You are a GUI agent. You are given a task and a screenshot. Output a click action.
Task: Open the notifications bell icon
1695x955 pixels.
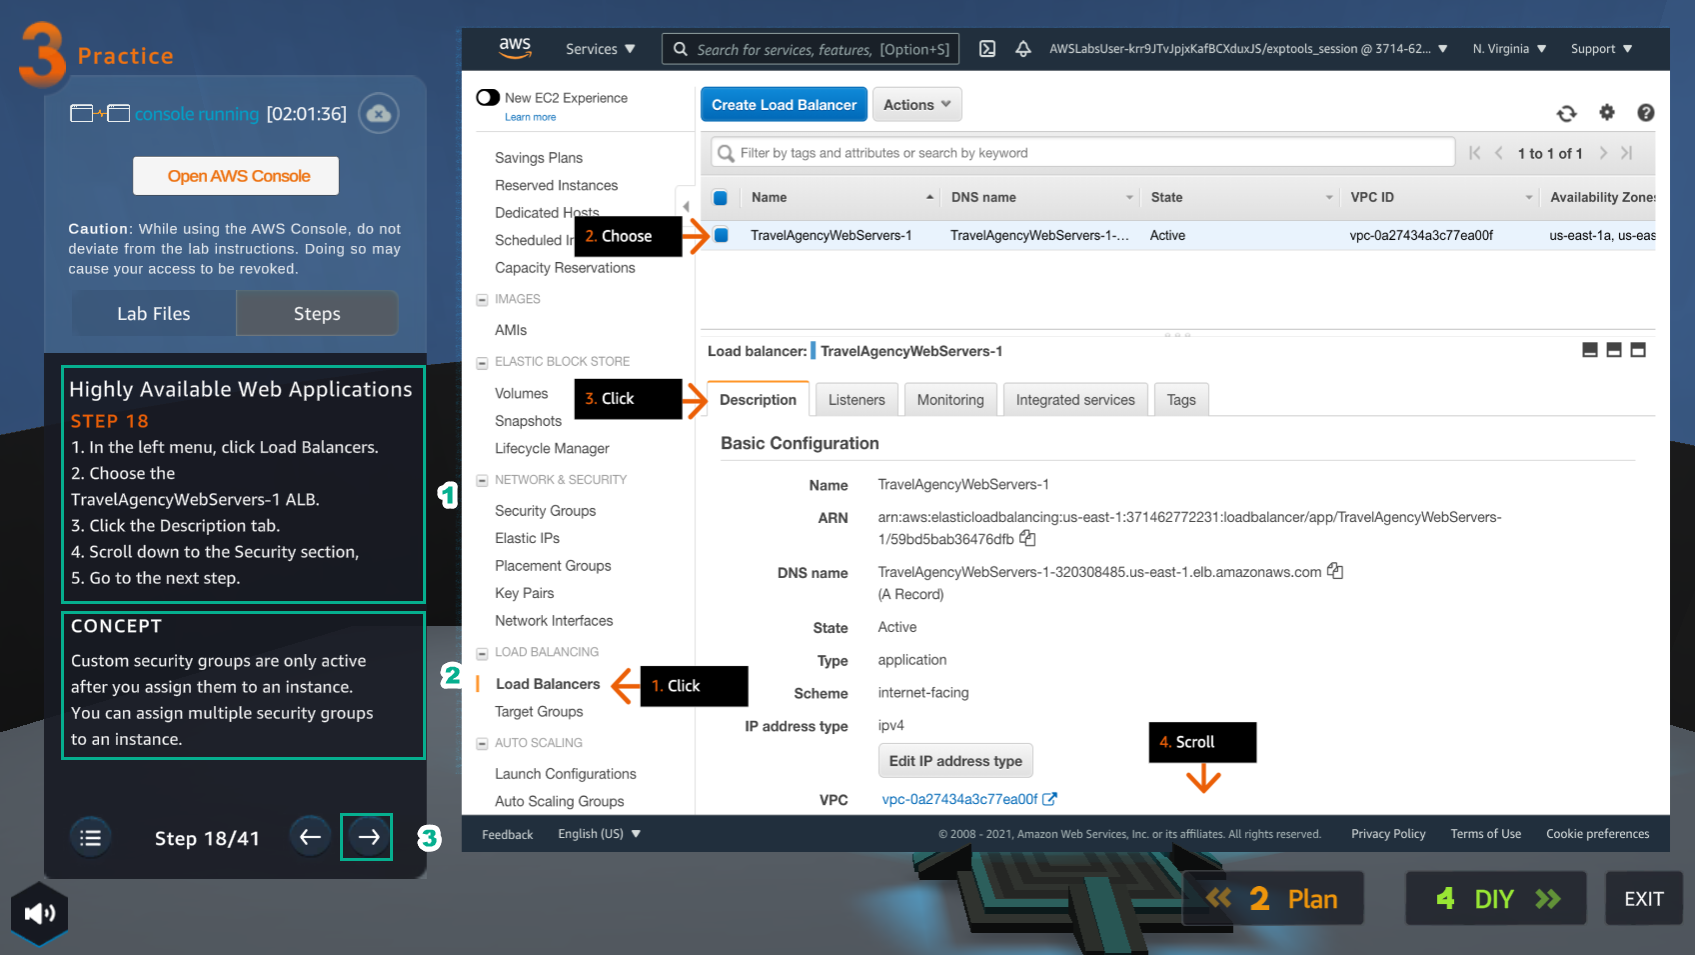1023,49
